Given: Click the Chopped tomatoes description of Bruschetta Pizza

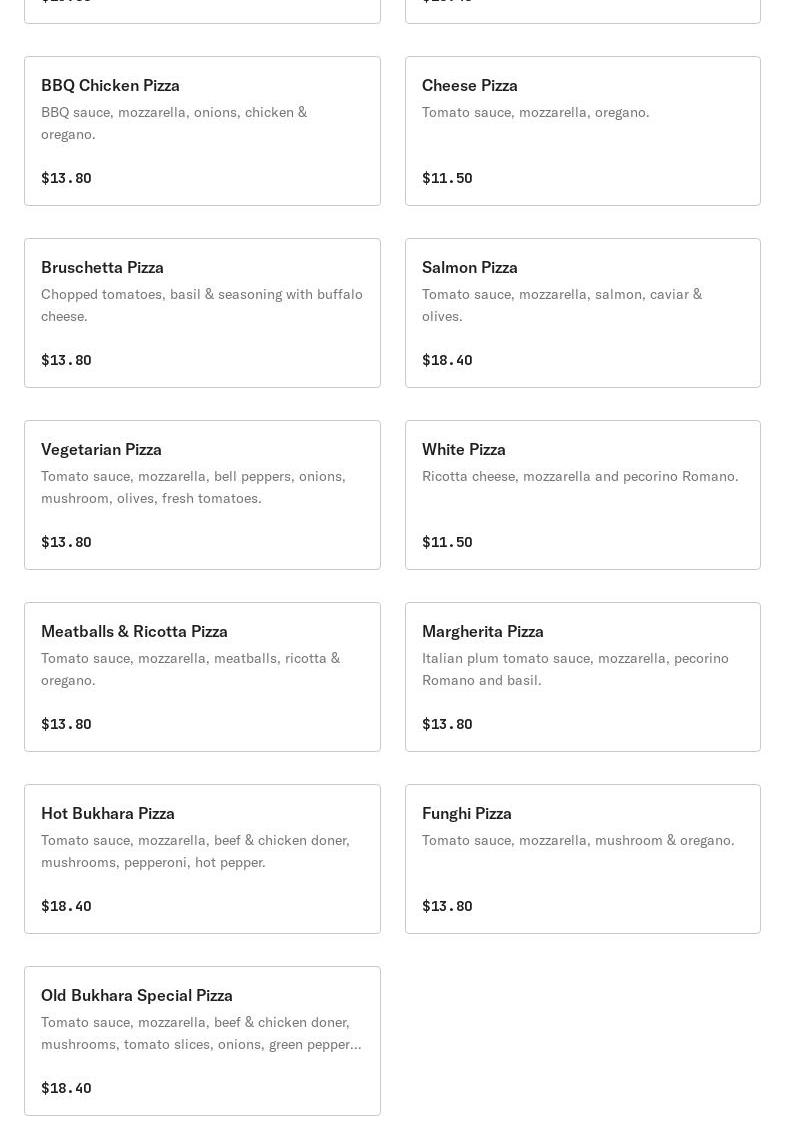Looking at the screenshot, I should pyautogui.click(x=201, y=305).
